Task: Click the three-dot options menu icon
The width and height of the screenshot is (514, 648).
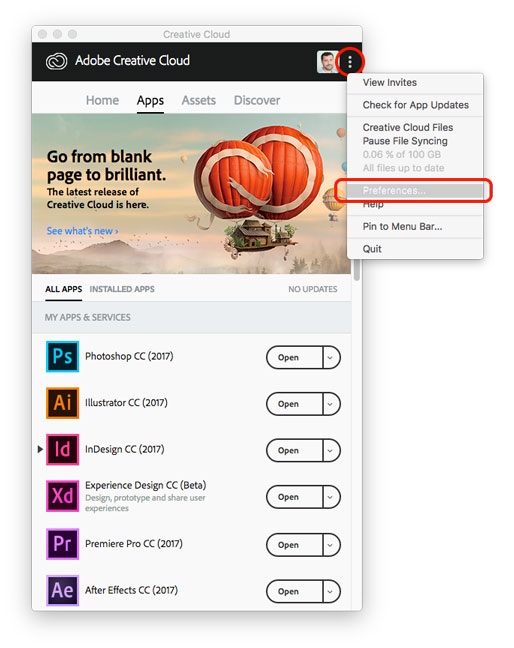Action: [350, 62]
